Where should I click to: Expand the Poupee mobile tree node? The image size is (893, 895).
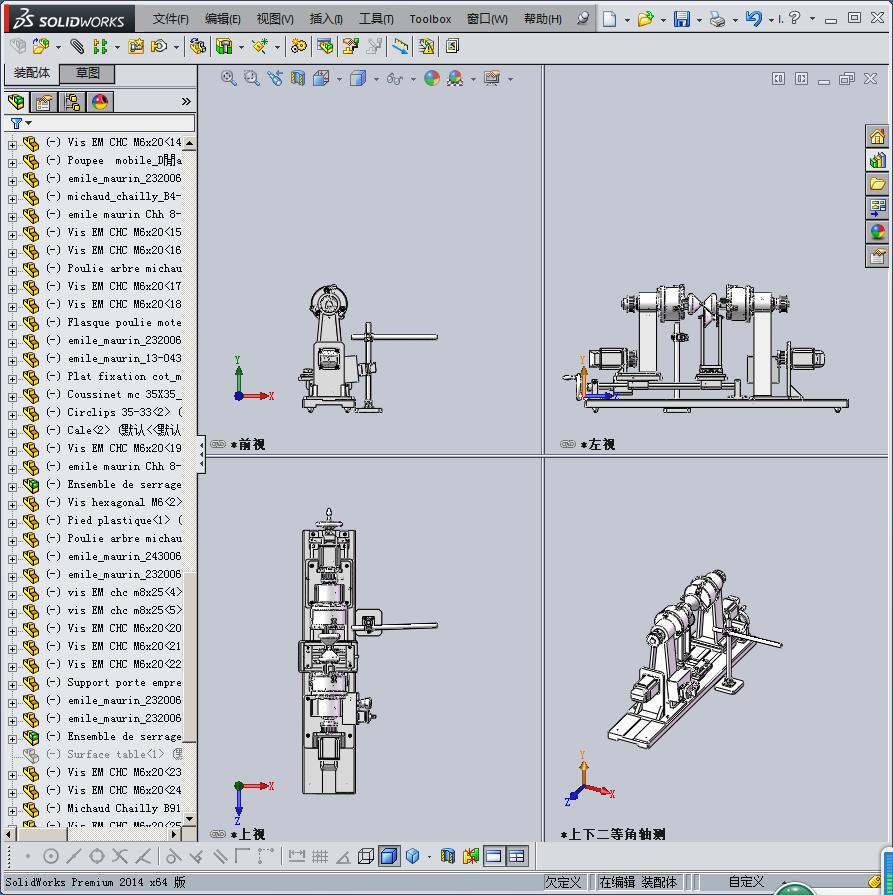point(12,161)
